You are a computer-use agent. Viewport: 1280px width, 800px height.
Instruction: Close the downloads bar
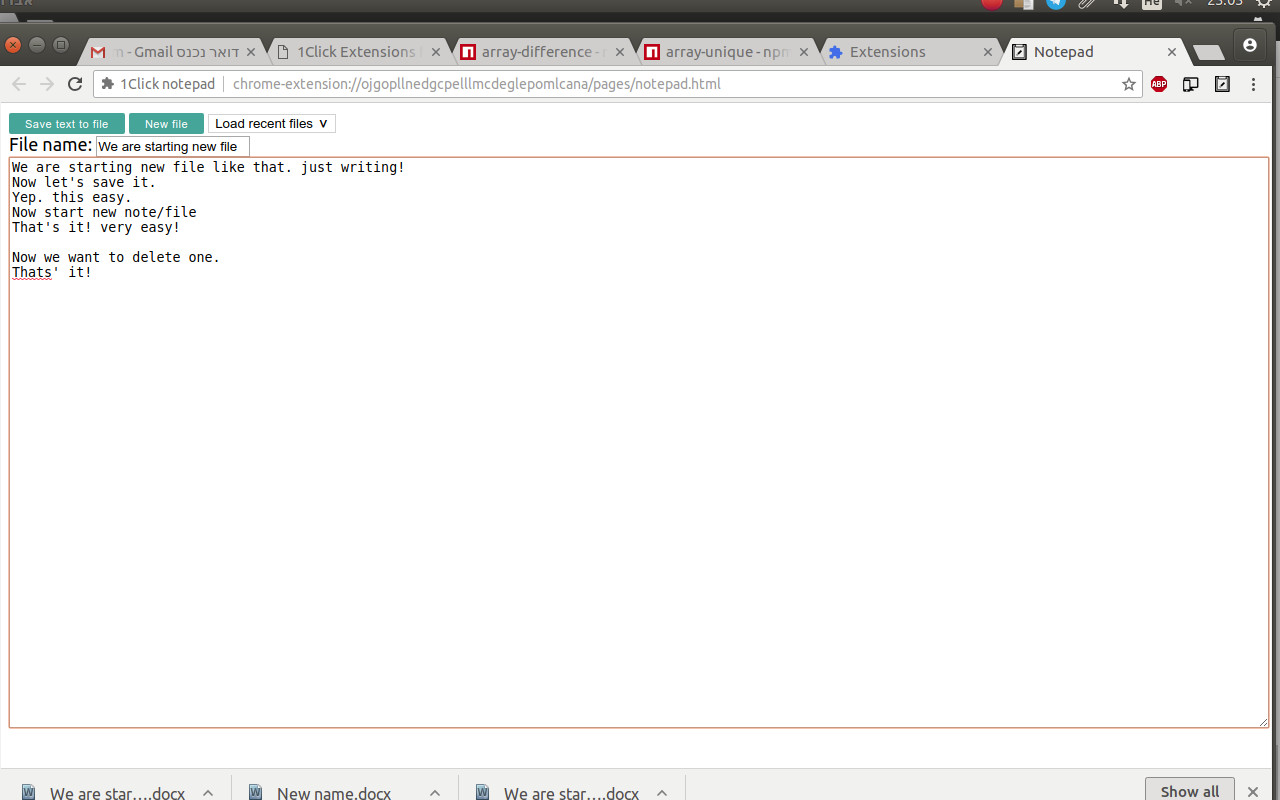click(1253, 791)
